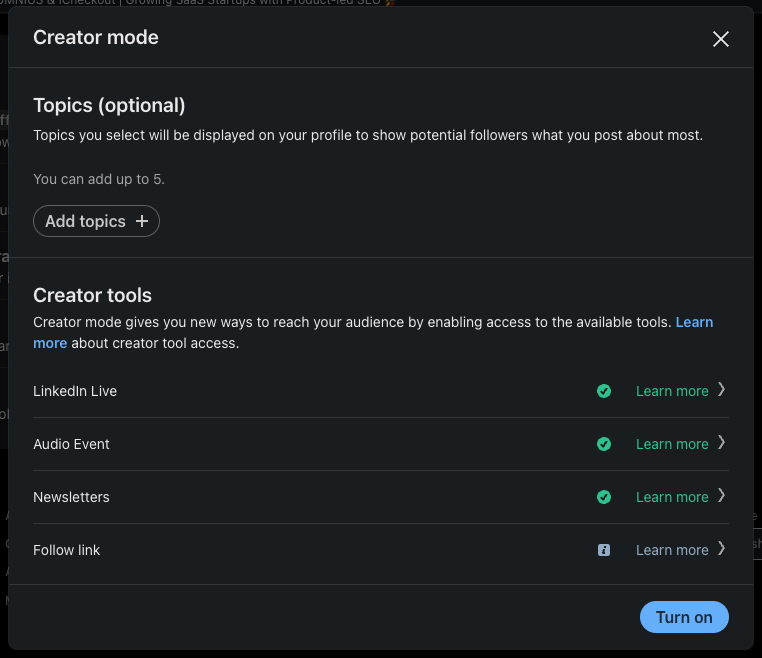
Task: Expand the Audio Event row chevron
Action: tap(722, 443)
